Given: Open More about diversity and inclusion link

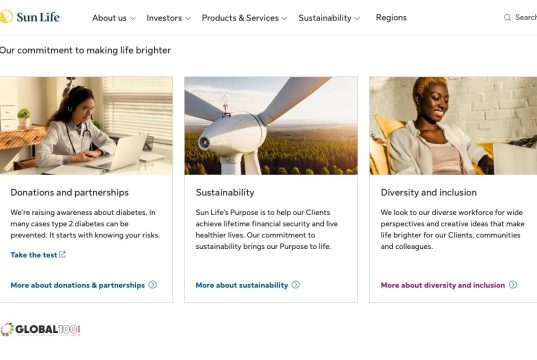Looking at the screenshot, I should click(443, 285).
